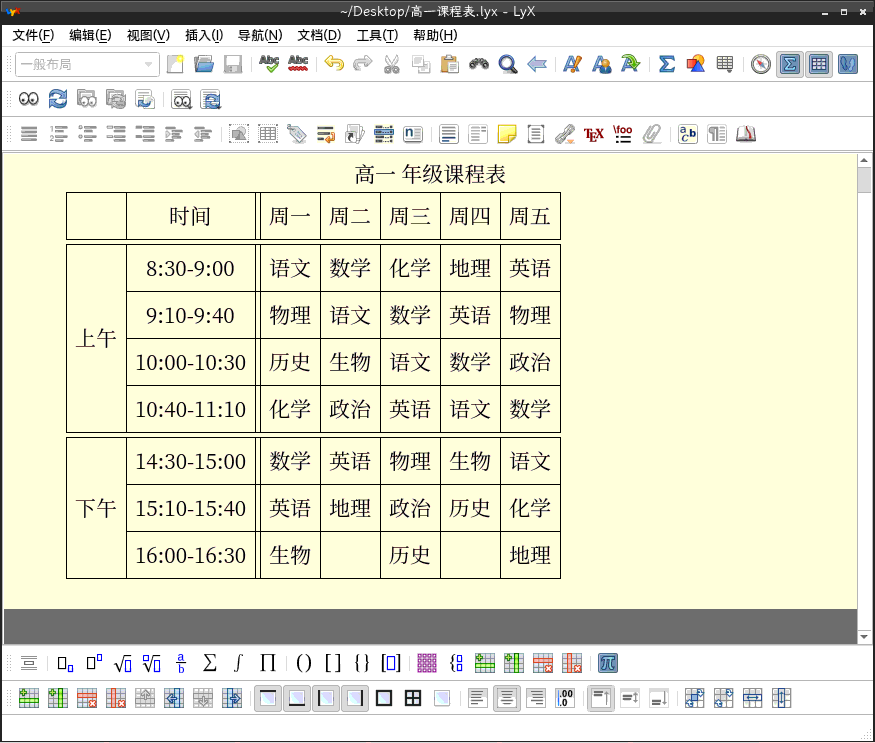Toggle the table toolbar button
Image resolution: width=875 pixels, height=743 pixels.
pyautogui.click(x=819, y=65)
